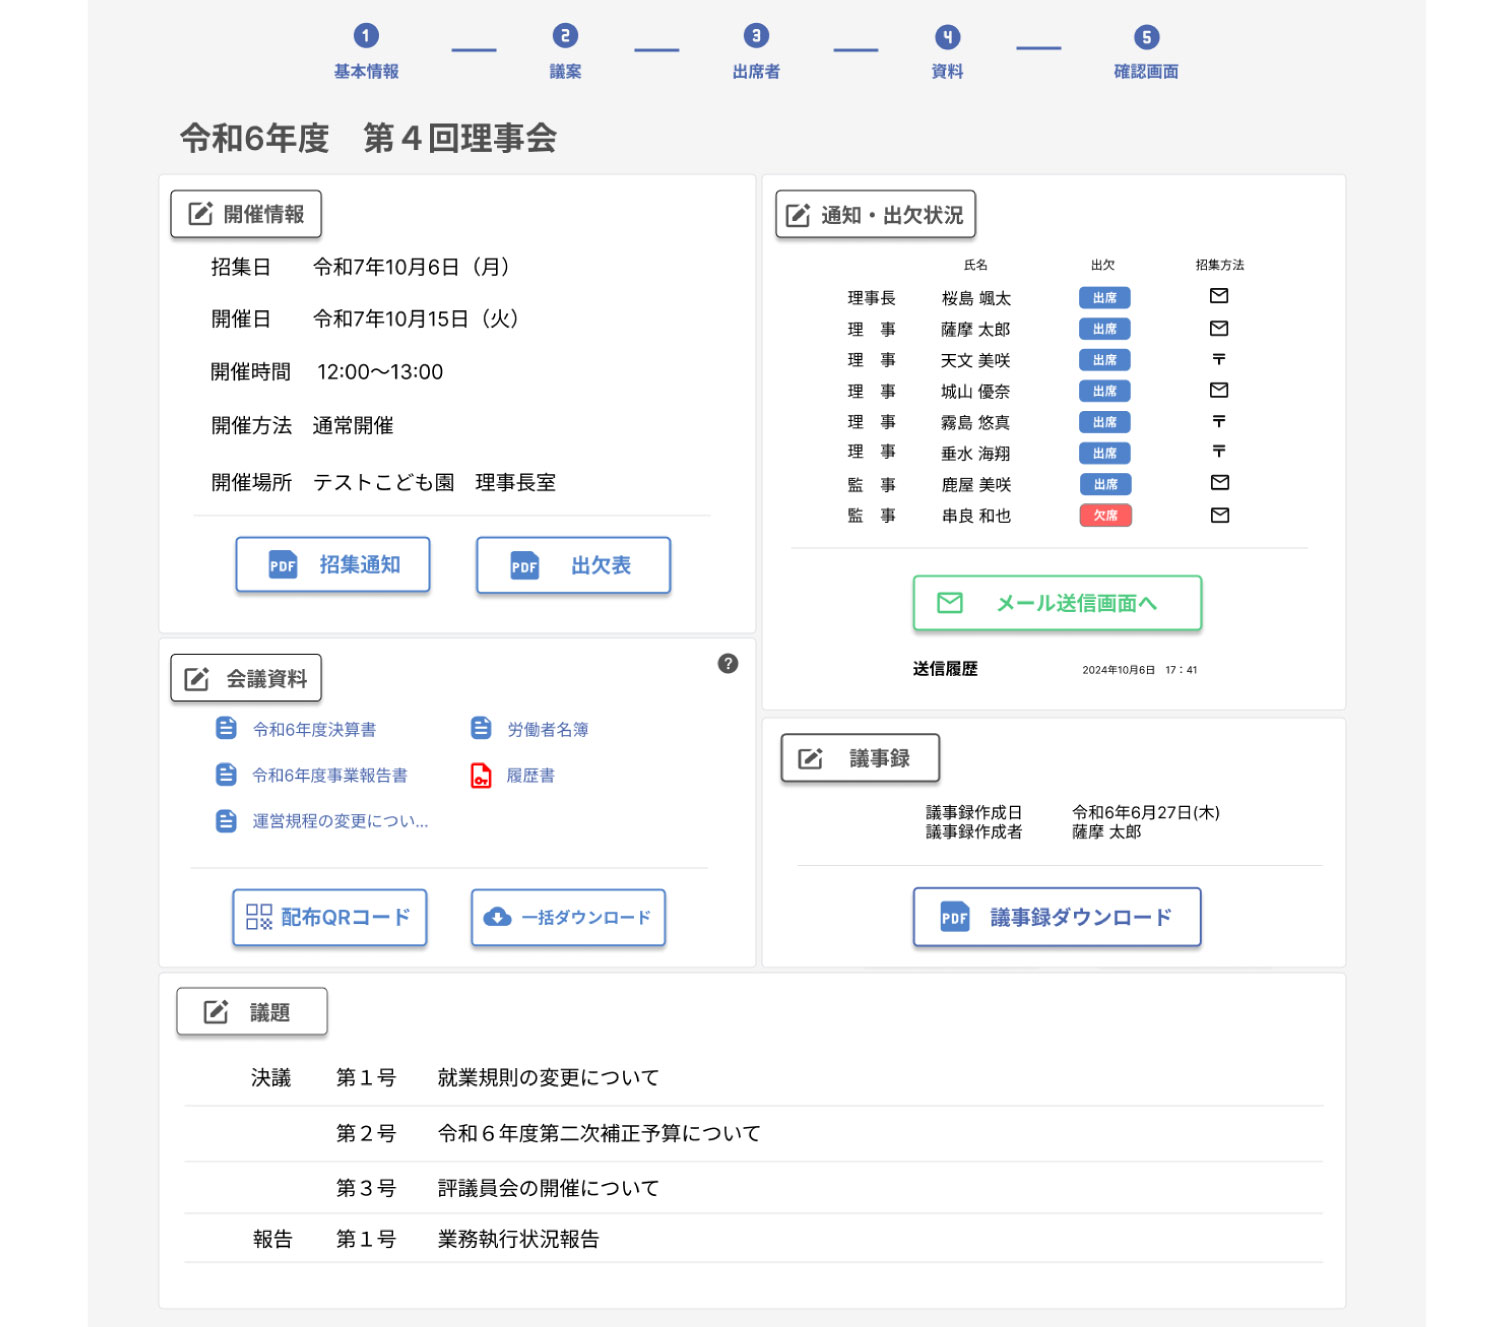Click the 一括ダウンロード button

pyautogui.click(x=568, y=917)
